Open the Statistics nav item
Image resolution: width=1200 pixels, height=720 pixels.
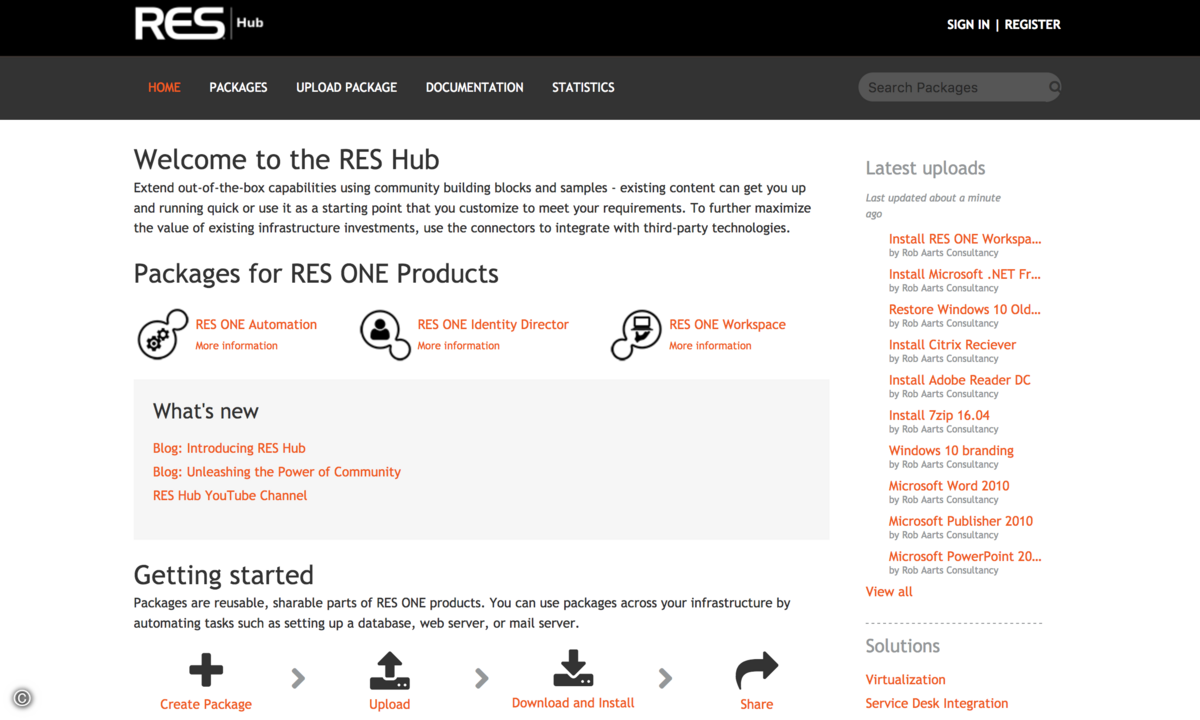[583, 87]
